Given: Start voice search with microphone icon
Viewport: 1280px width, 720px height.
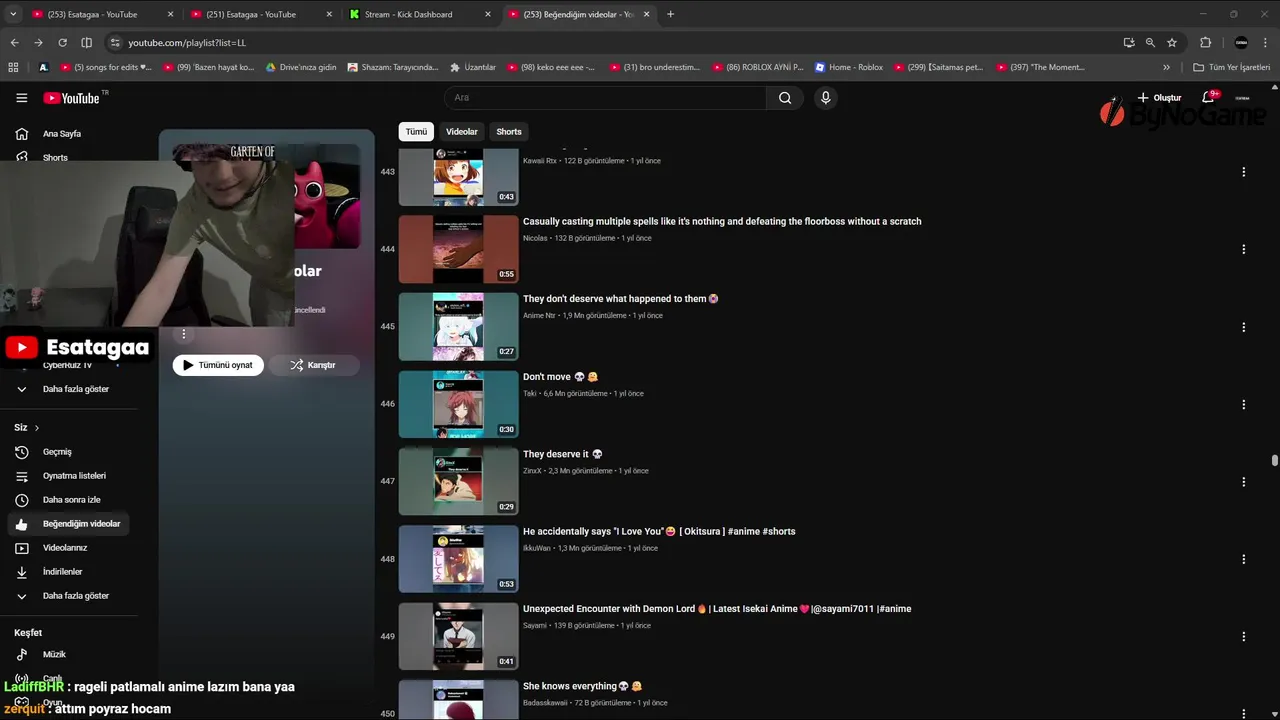Looking at the screenshot, I should pyautogui.click(x=825, y=98).
